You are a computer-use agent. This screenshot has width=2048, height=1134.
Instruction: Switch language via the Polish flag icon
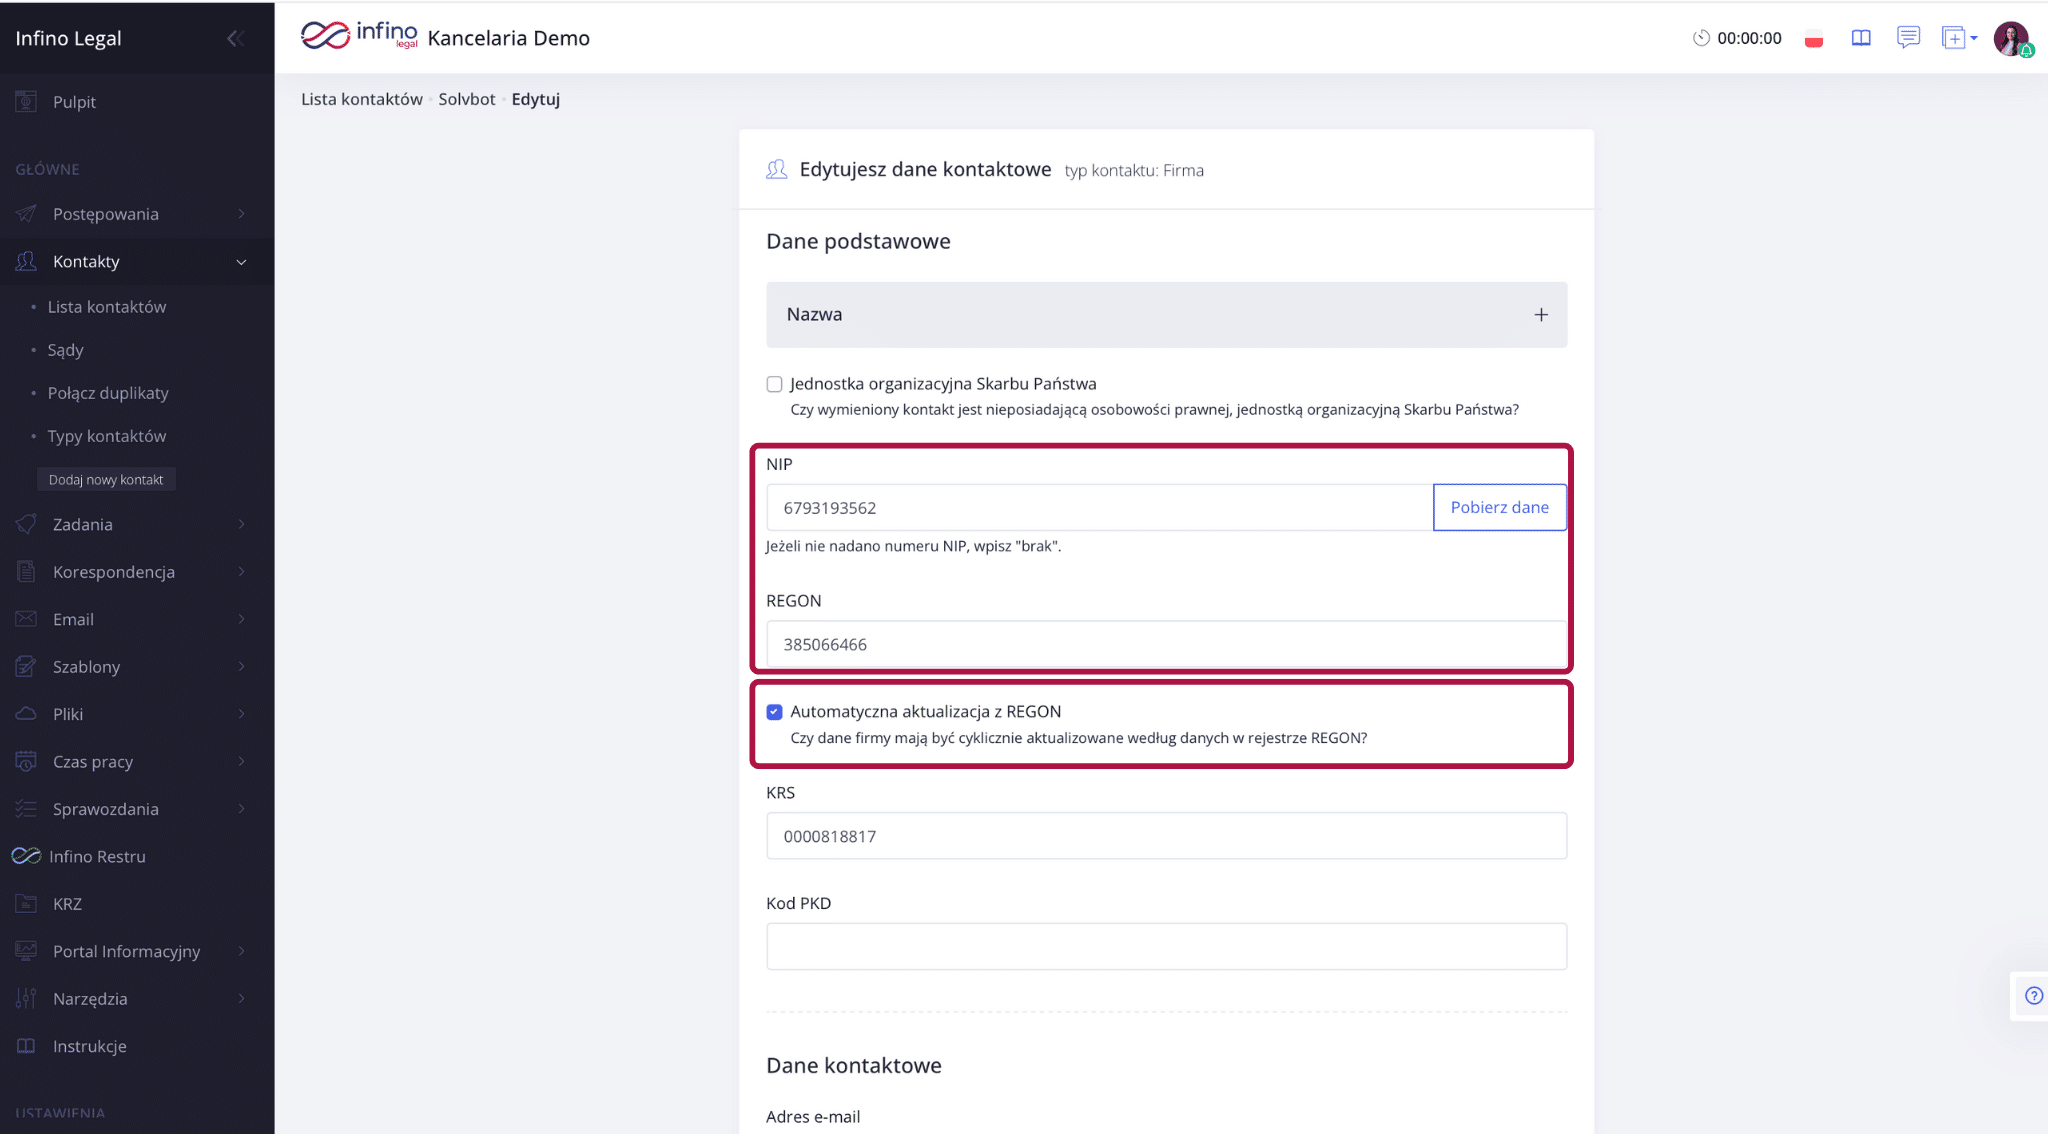tap(1813, 39)
